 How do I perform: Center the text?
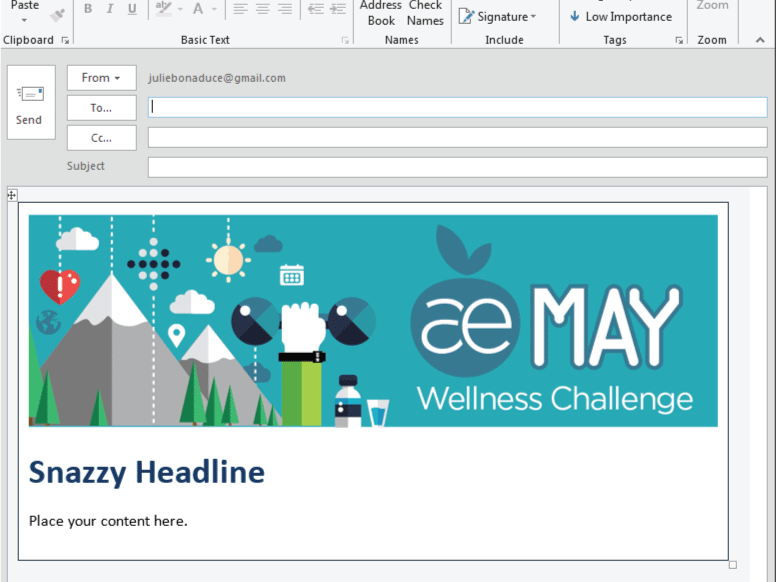[263, 9]
